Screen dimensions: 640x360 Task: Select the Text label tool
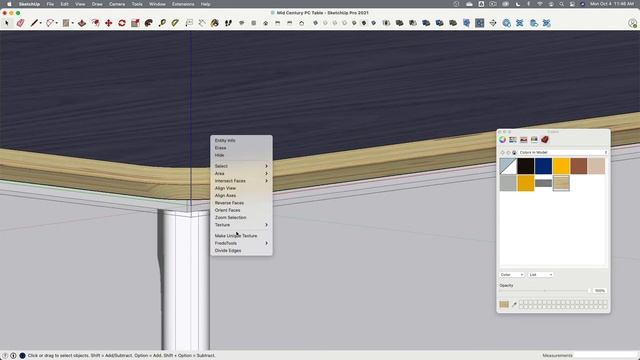(189, 23)
